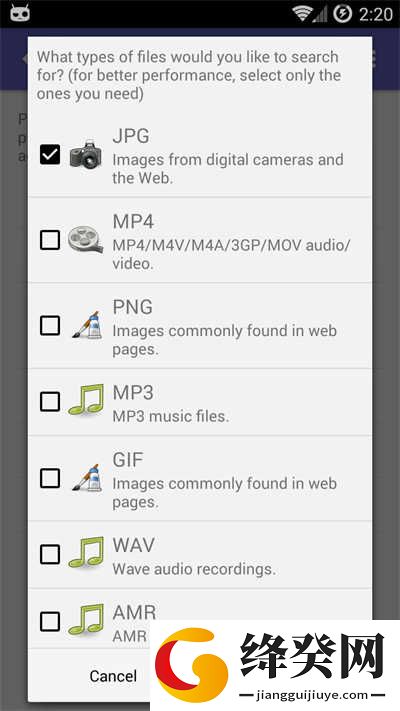Tap the clock showing 2:20
The width and height of the screenshot is (400, 711).
click(376, 14)
